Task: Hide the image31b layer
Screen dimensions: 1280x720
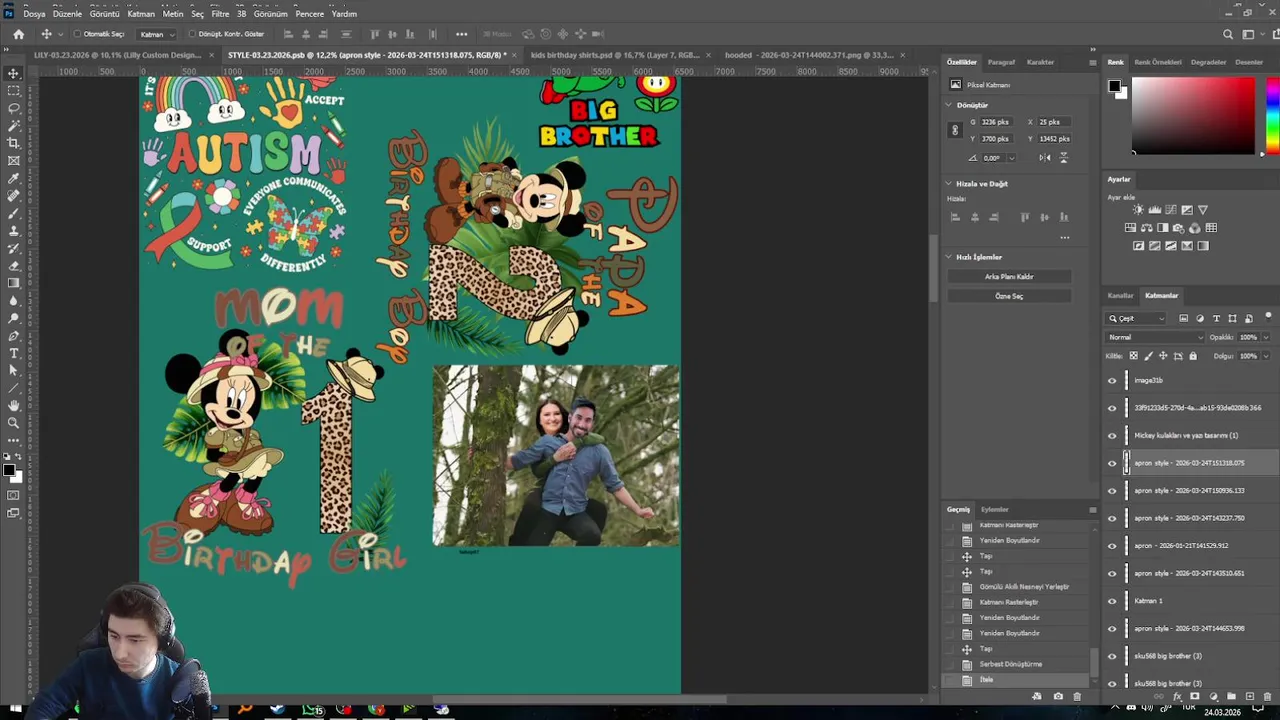Action: click(x=1112, y=380)
